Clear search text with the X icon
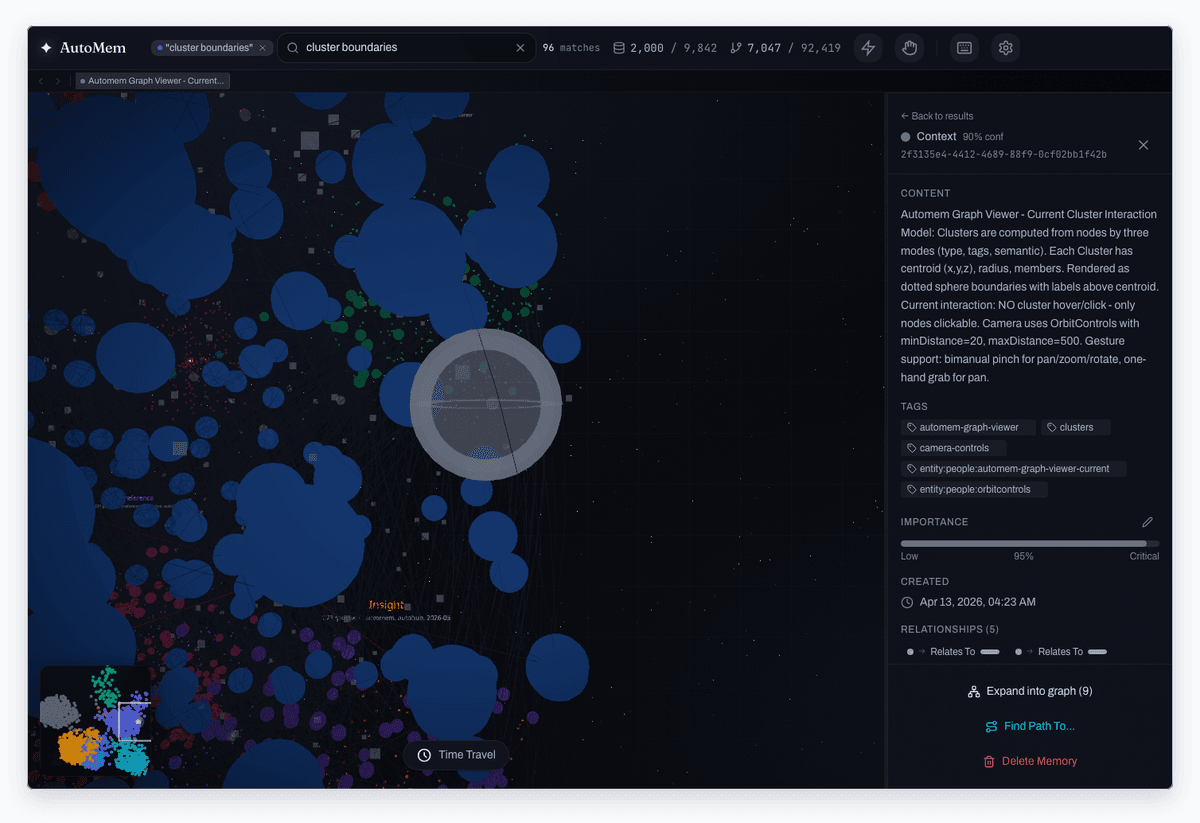 tap(520, 47)
